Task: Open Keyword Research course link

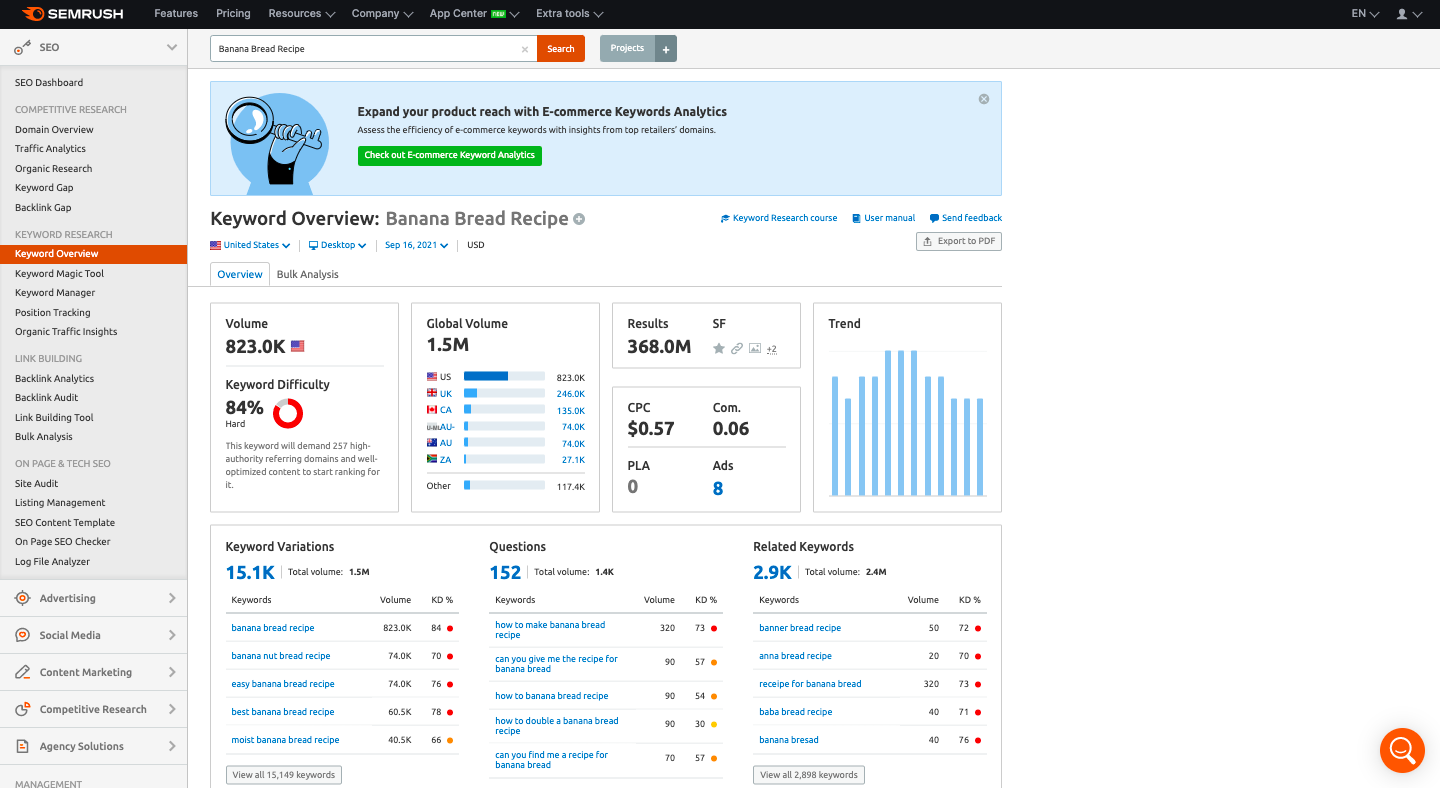Action: [x=779, y=218]
